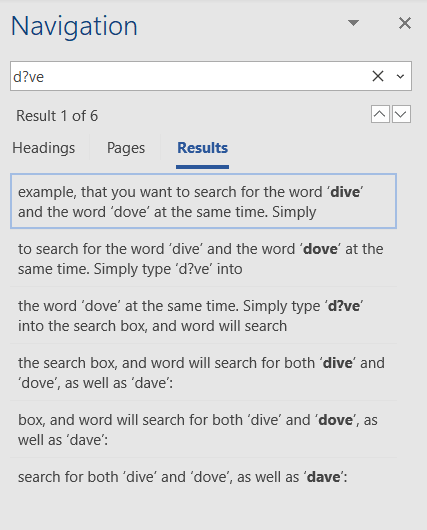Click the blue underline below Results tab
The image size is (427, 530).
click(x=203, y=167)
